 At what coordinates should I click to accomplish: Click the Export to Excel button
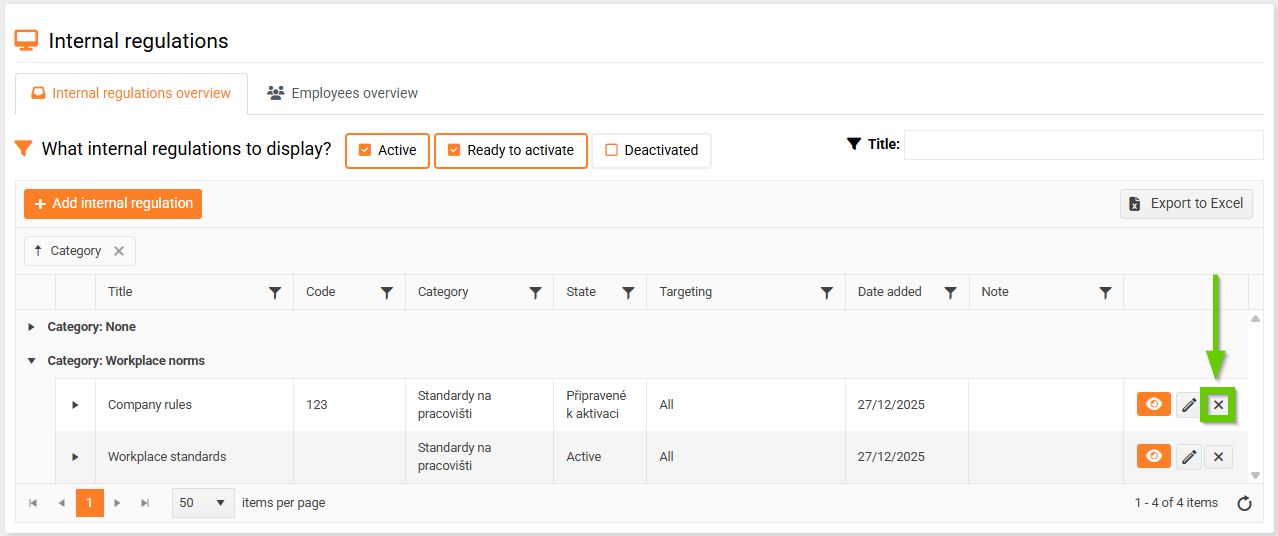click(x=1186, y=204)
